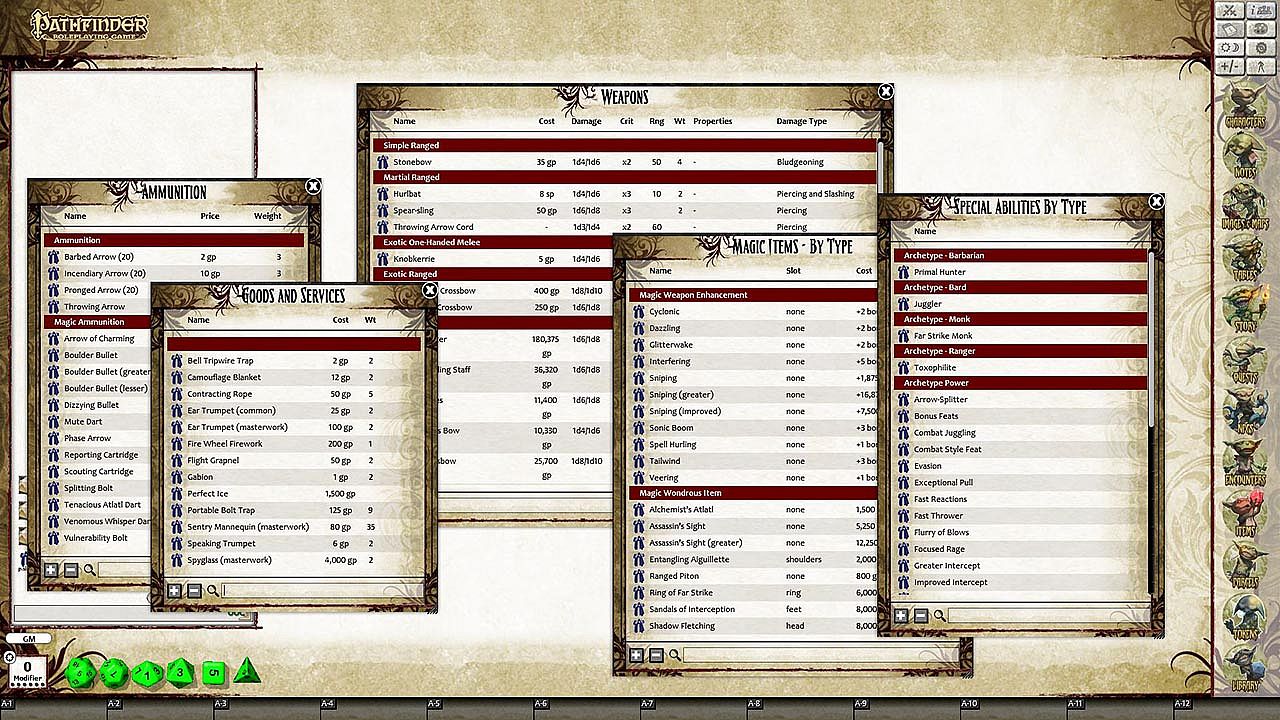Open the Characters sidebar section
This screenshot has width=1280, height=720.
point(1245,107)
